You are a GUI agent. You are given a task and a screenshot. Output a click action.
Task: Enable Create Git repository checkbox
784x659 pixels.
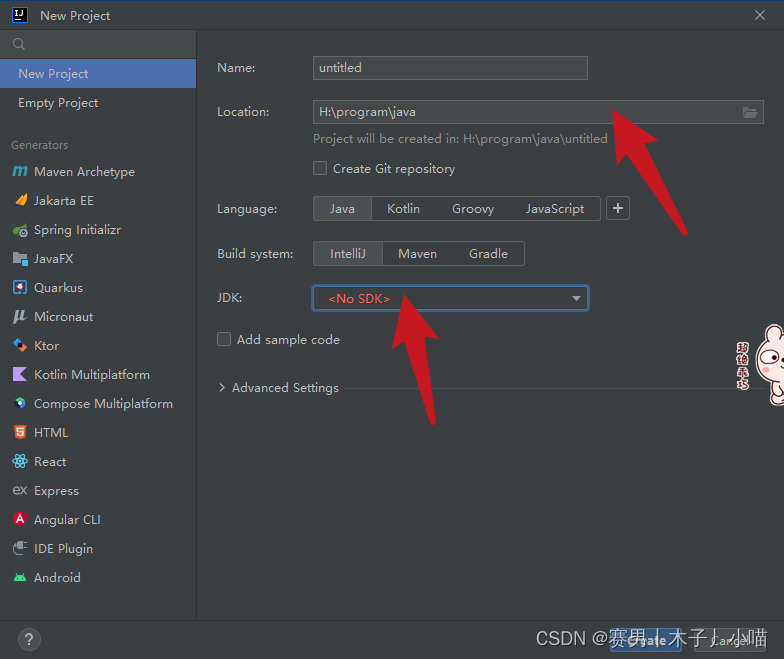[320, 168]
